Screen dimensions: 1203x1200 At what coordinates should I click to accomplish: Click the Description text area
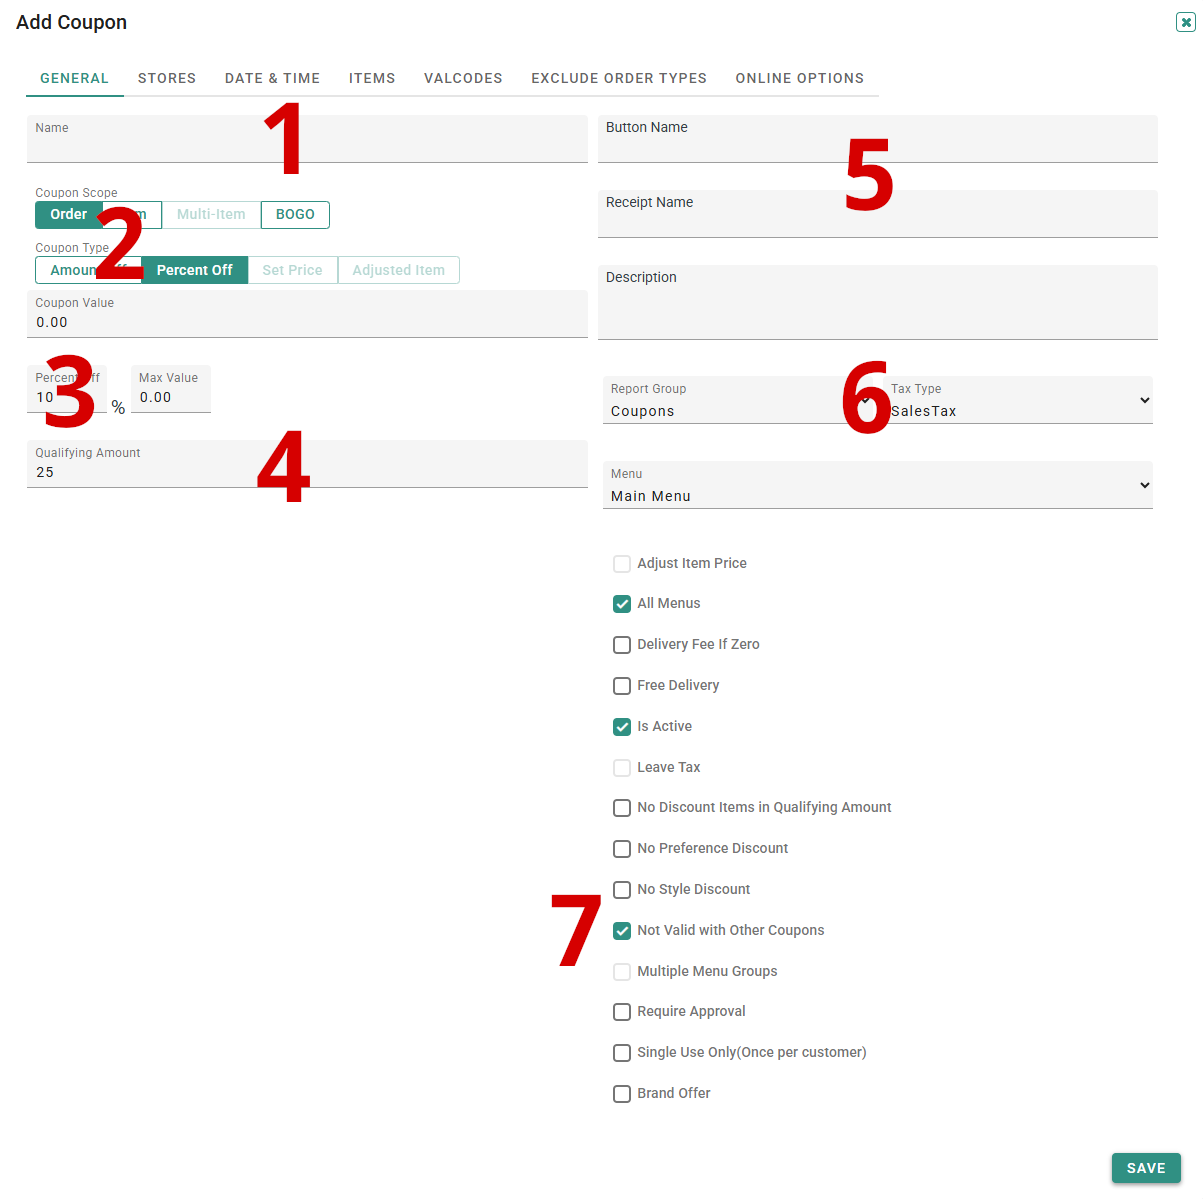tap(878, 302)
